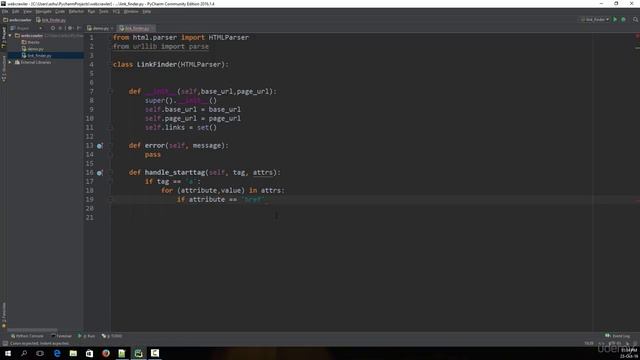This screenshot has width=640, height=360.
Task: Open the View menu
Action: pos(27,11)
